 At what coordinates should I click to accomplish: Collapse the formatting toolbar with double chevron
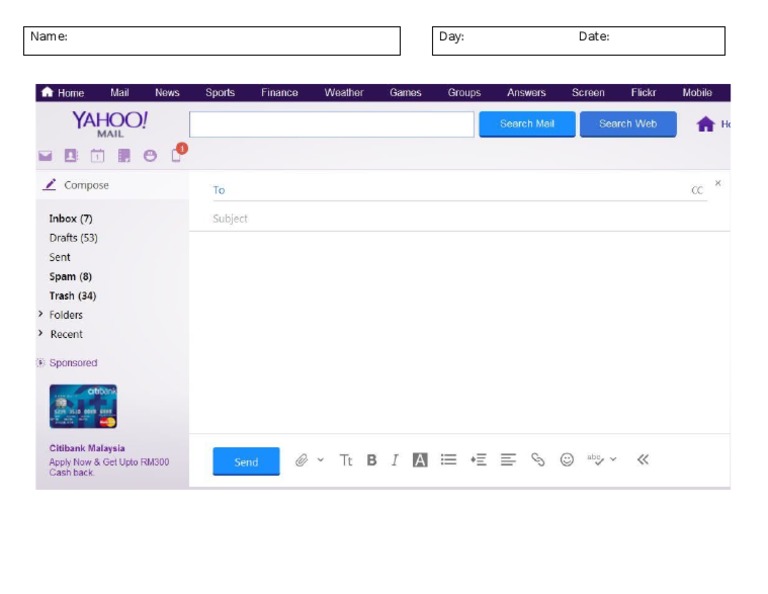(x=643, y=459)
